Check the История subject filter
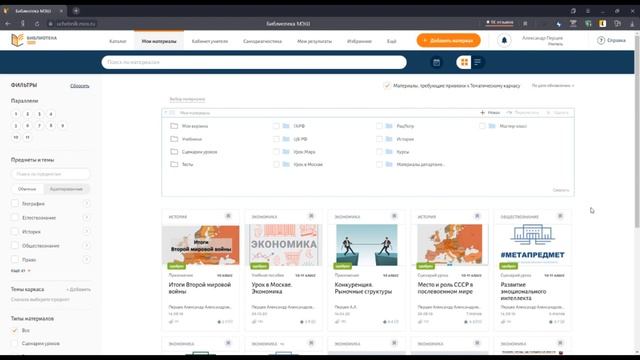640x360 pixels. 15,231
